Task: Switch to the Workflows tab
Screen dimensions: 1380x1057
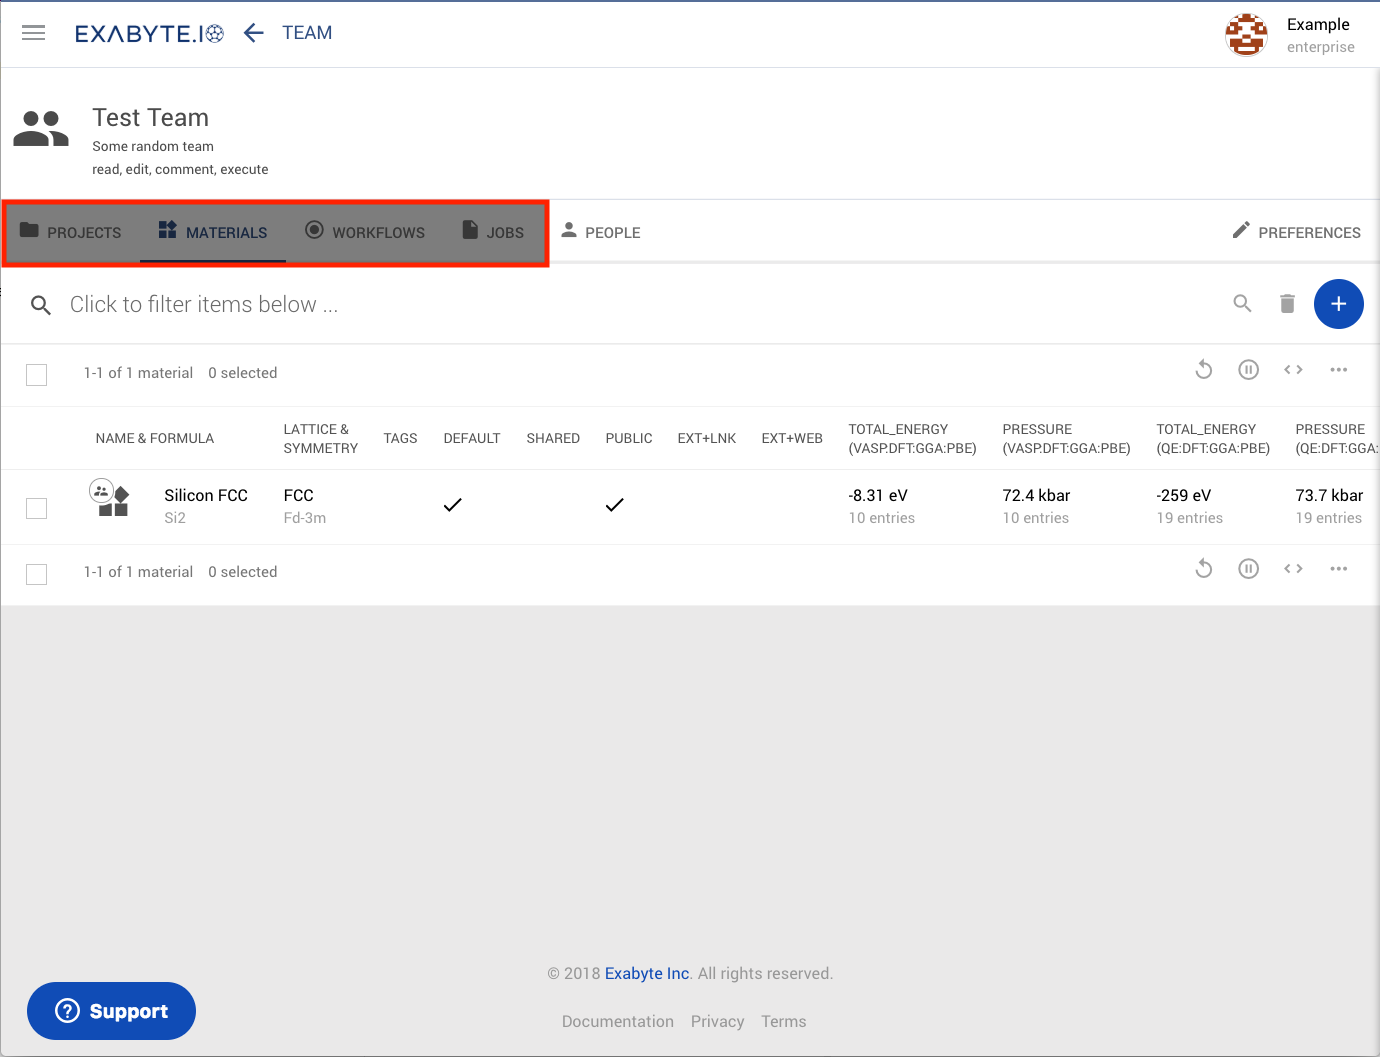Action: (365, 232)
